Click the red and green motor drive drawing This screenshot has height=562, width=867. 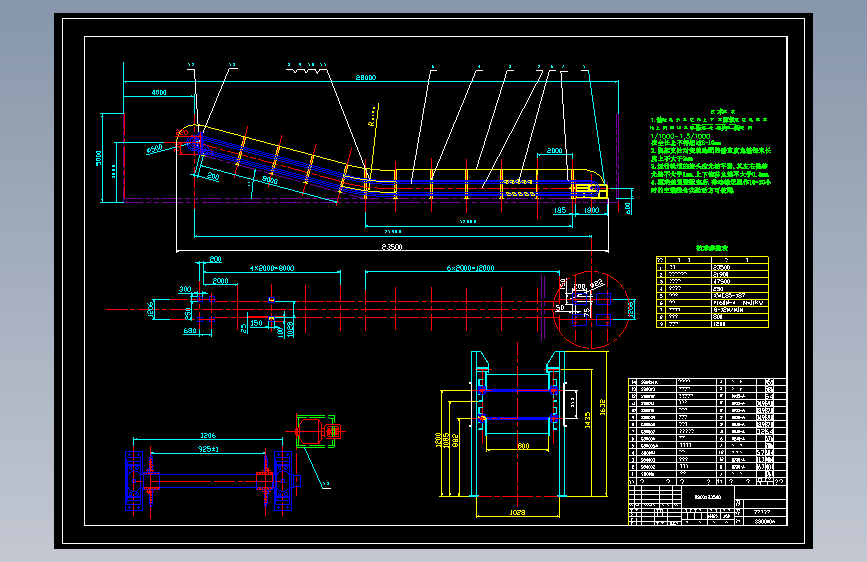[x=318, y=430]
